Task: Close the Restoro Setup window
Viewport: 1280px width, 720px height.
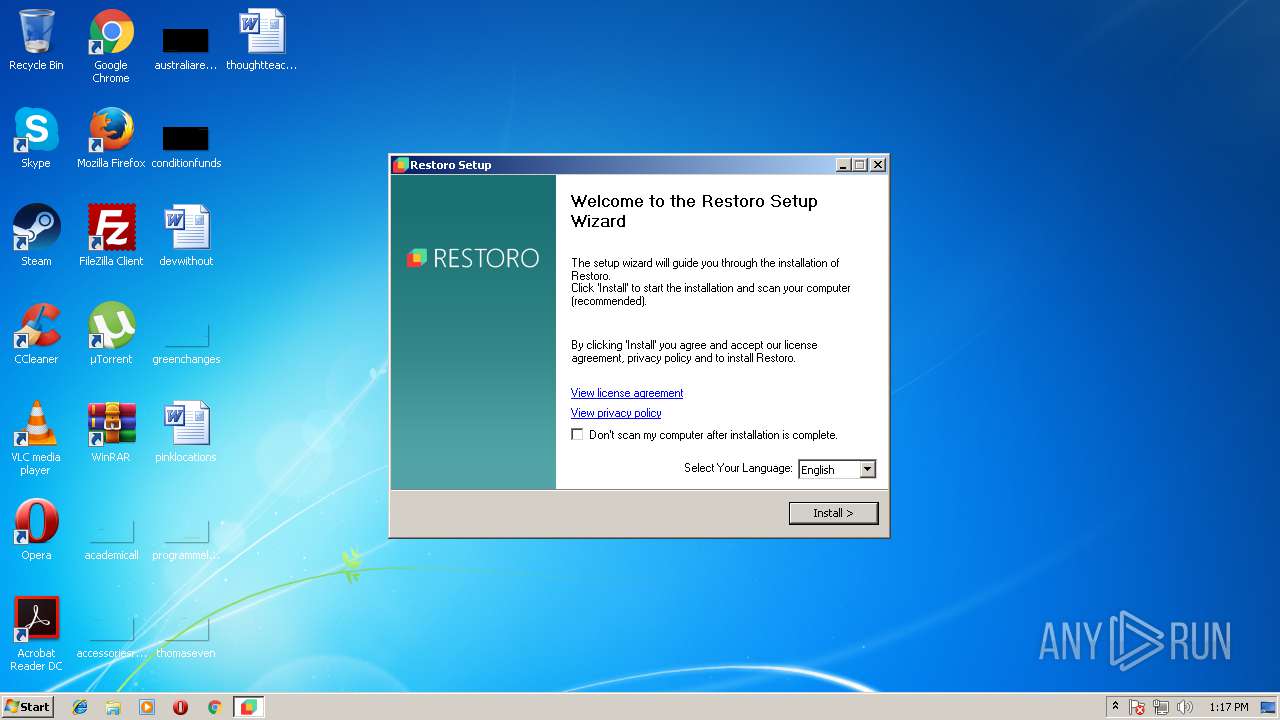Action: [878, 165]
